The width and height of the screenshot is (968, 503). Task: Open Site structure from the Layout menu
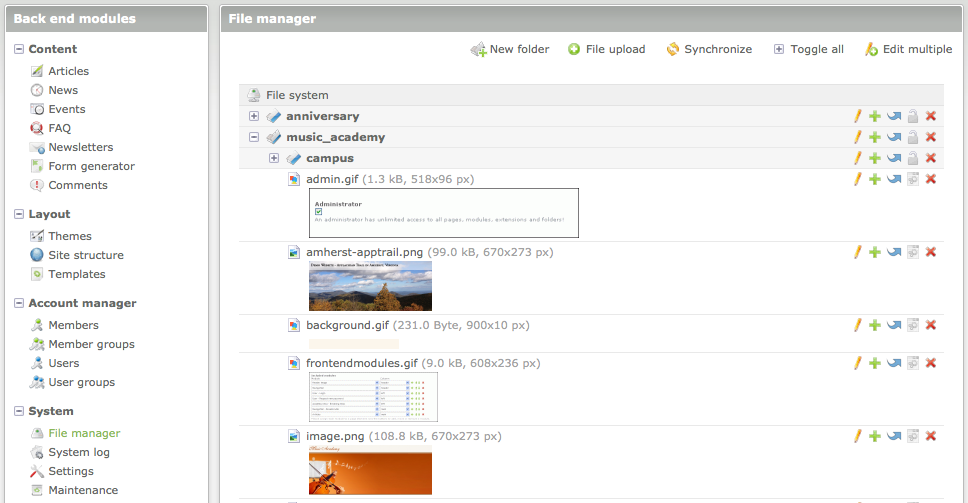pyautogui.click(x=85, y=255)
